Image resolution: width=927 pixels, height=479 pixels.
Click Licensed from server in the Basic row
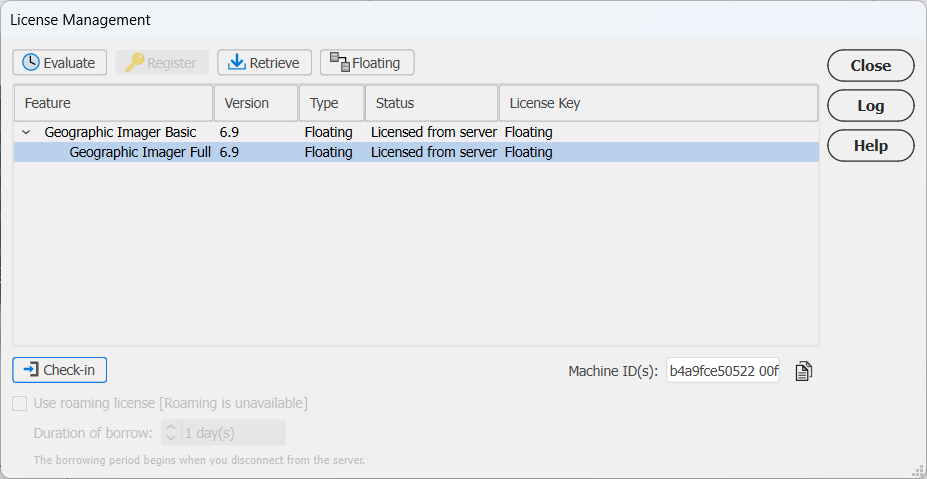[x=434, y=132]
